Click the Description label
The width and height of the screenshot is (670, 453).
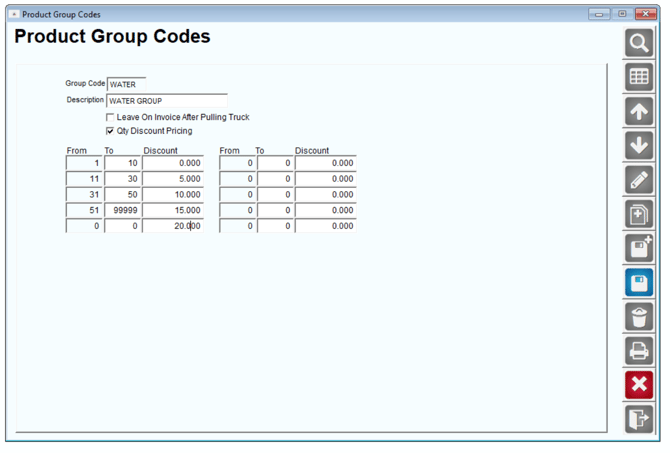[x=85, y=100]
